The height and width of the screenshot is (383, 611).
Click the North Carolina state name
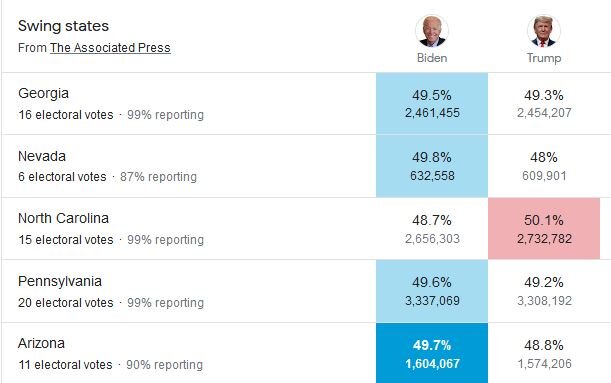[x=64, y=218]
